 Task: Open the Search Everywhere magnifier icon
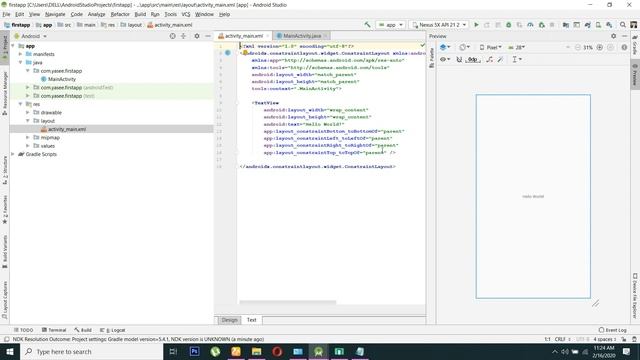pos(623,25)
